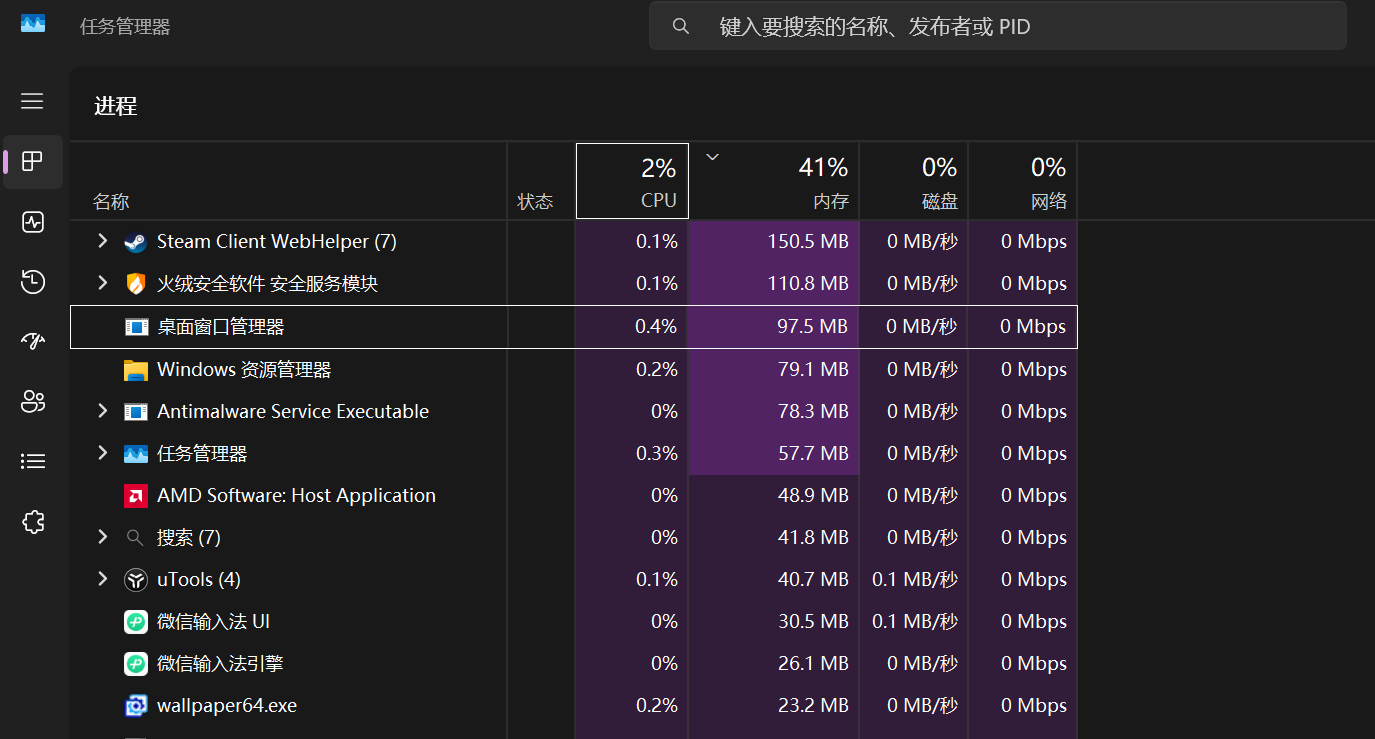Open the Performance sidebar icon

point(33,222)
